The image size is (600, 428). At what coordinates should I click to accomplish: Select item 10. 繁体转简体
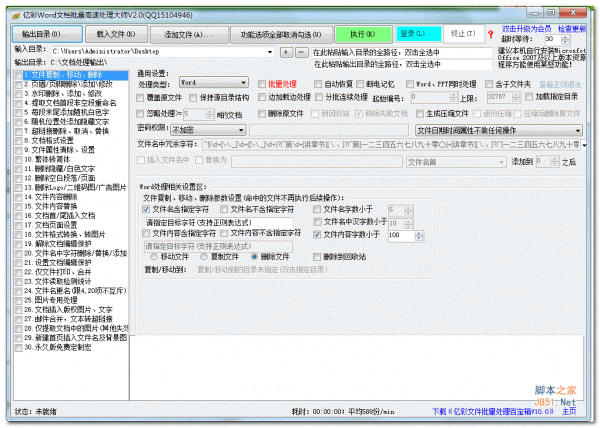tap(47, 159)
